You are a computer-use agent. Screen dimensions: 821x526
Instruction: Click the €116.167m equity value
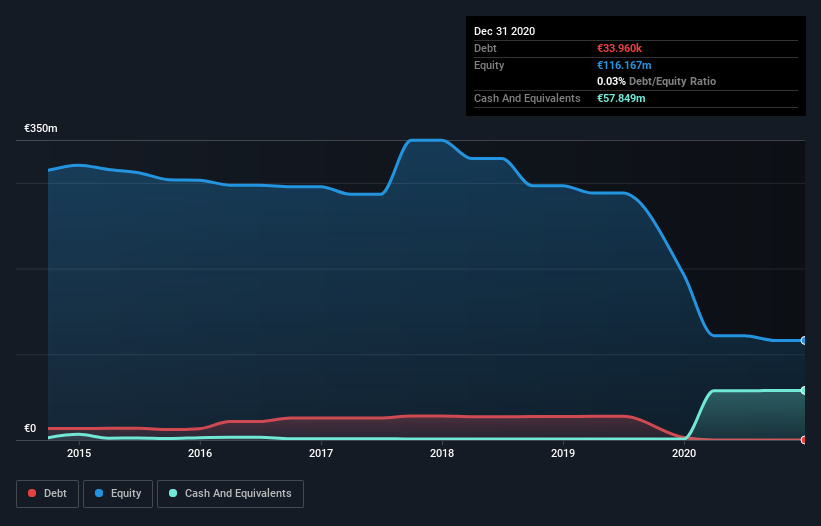[624, 65]
